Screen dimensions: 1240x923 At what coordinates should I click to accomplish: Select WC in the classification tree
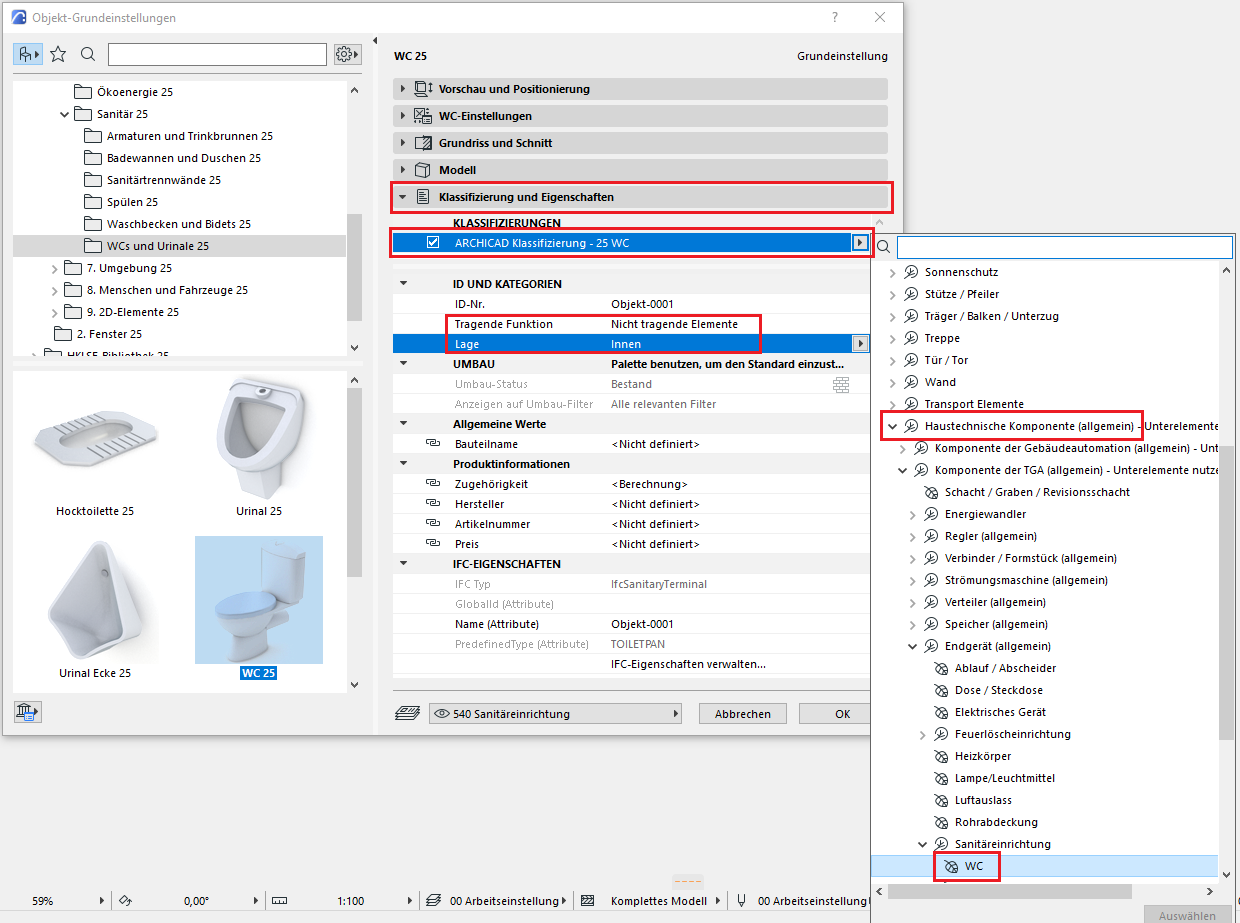[973, 866]
